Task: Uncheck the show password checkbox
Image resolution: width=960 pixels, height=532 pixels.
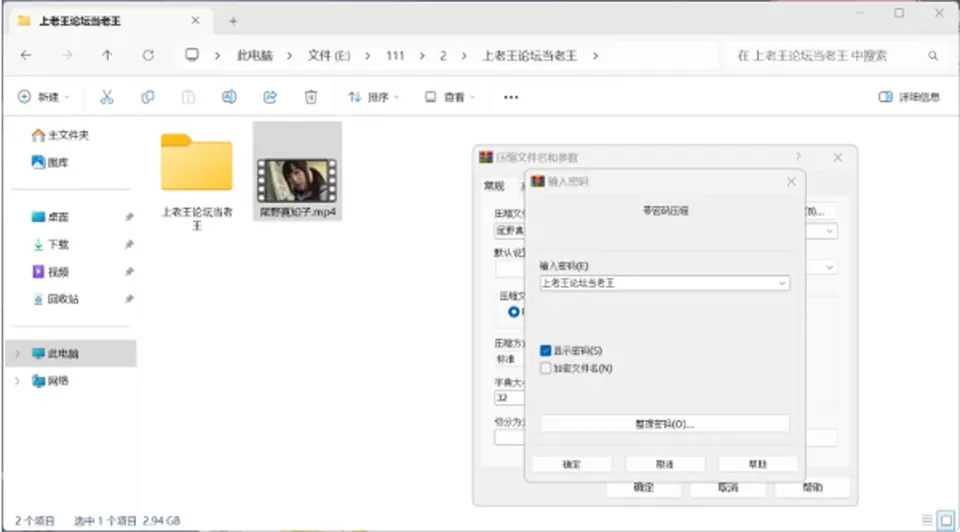Action: point(546,351)
